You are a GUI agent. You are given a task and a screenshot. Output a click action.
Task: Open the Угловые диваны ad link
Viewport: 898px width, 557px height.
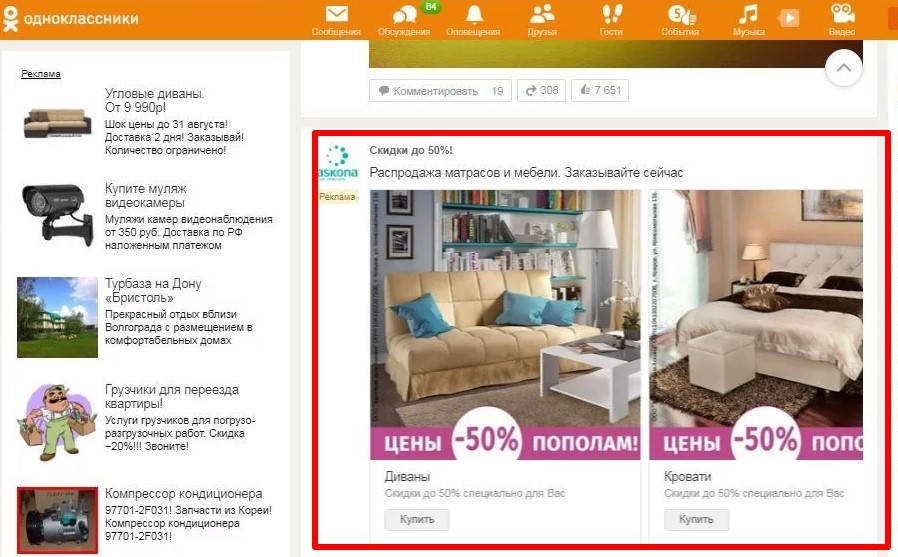(154, 94)
